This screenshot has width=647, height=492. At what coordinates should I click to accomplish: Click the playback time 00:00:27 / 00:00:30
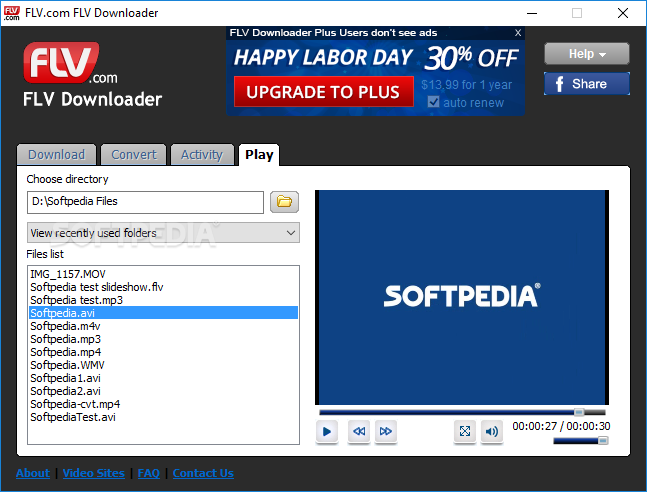click(x=561, y=426)
